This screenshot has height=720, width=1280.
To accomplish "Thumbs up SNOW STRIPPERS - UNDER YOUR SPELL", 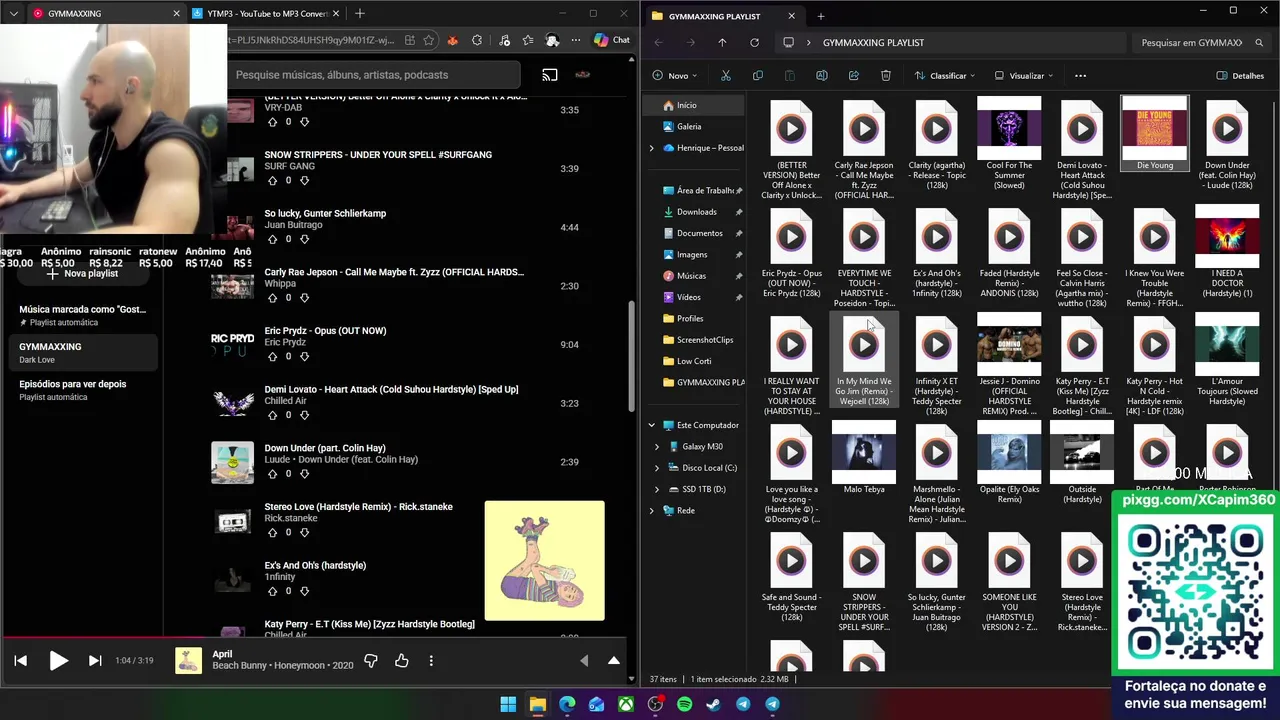I will (272, 180).
